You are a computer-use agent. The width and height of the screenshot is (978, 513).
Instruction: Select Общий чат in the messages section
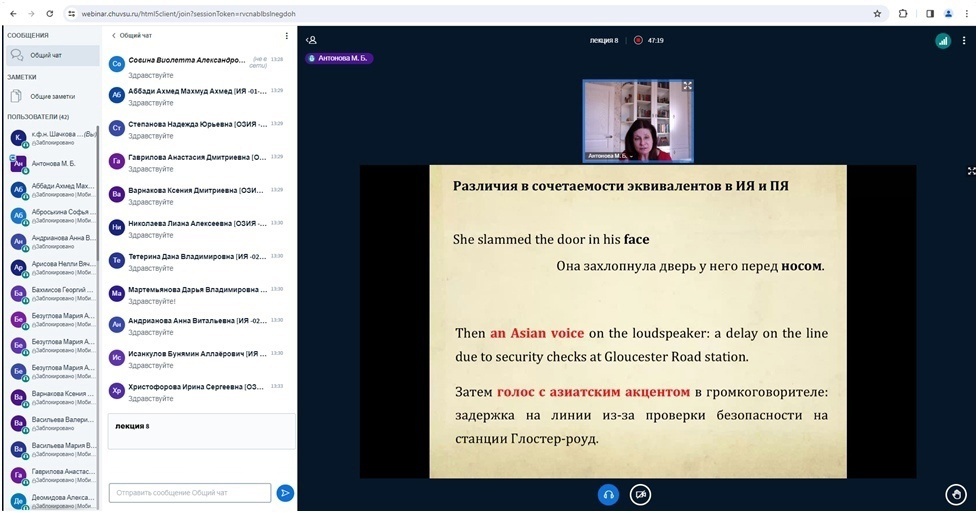click(x=52, y=56)
